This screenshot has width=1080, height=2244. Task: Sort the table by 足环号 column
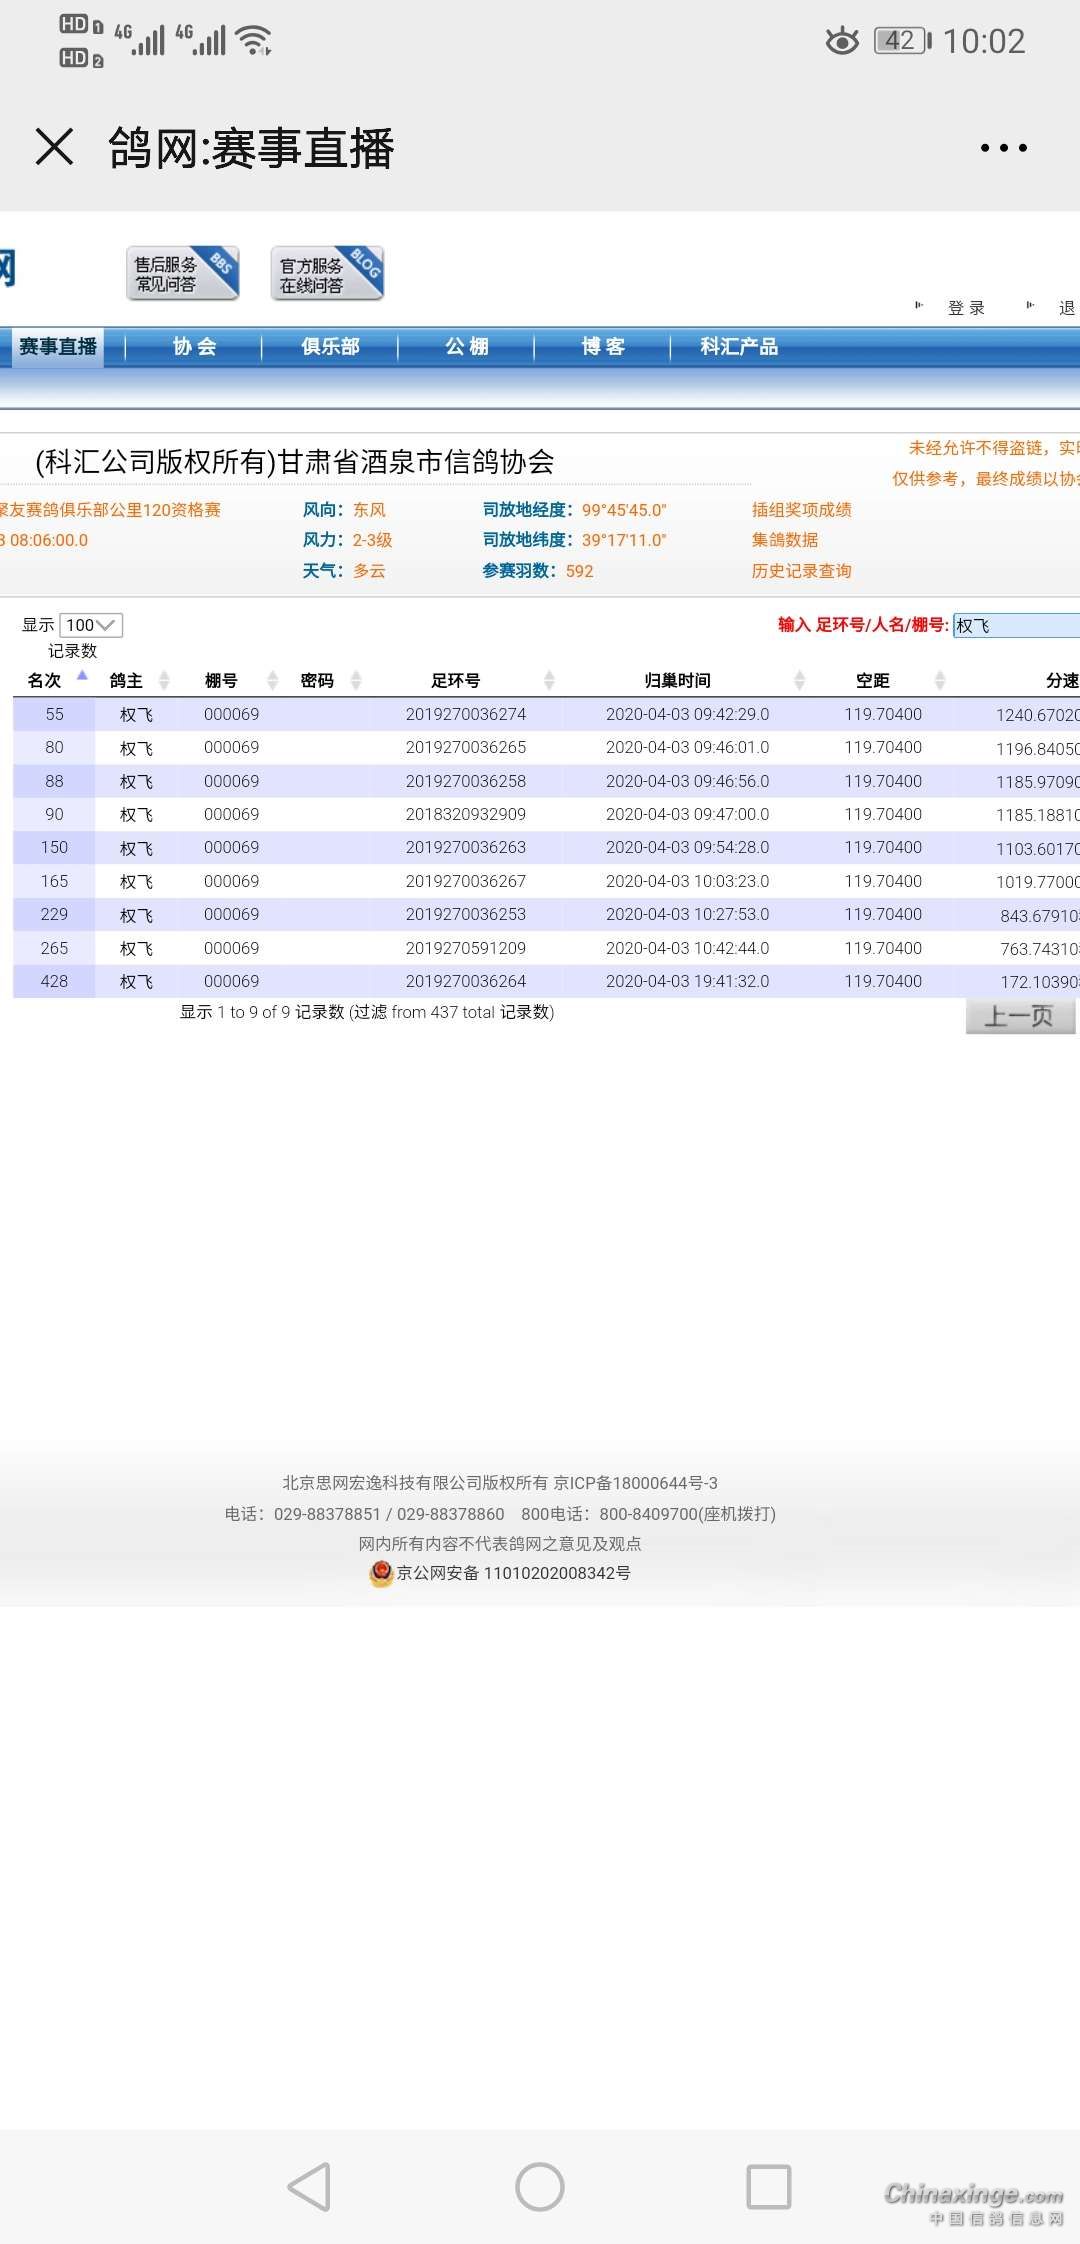pos(456,681)
